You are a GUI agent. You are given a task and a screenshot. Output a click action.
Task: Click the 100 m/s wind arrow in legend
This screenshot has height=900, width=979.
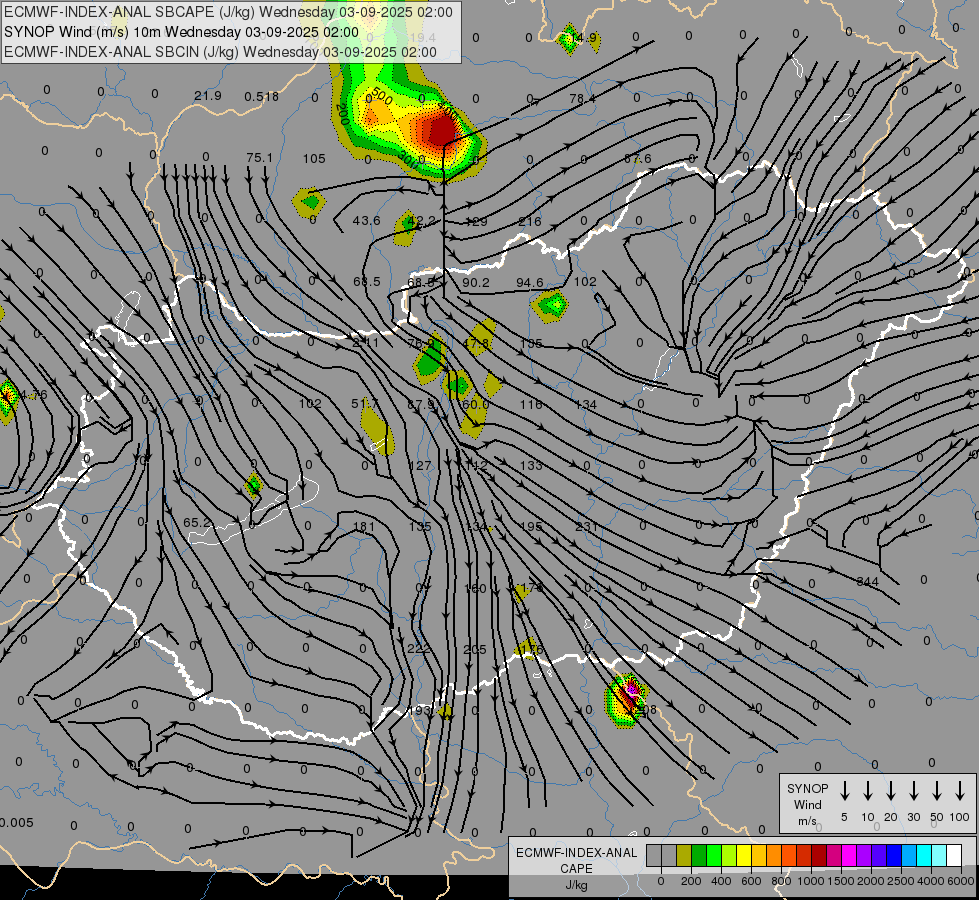[x=960, y=791]
